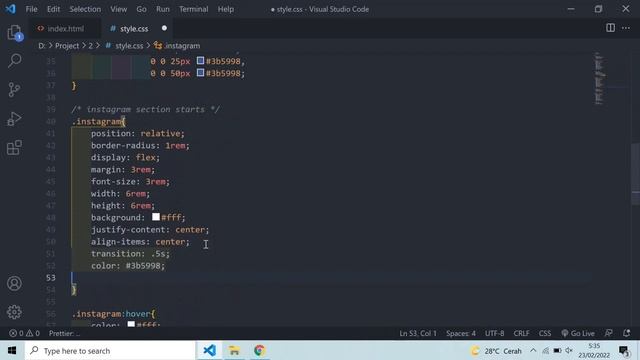Select encoding UTF-8 in status bar
This screenshot has width=640, height=360.
point(495,333)
